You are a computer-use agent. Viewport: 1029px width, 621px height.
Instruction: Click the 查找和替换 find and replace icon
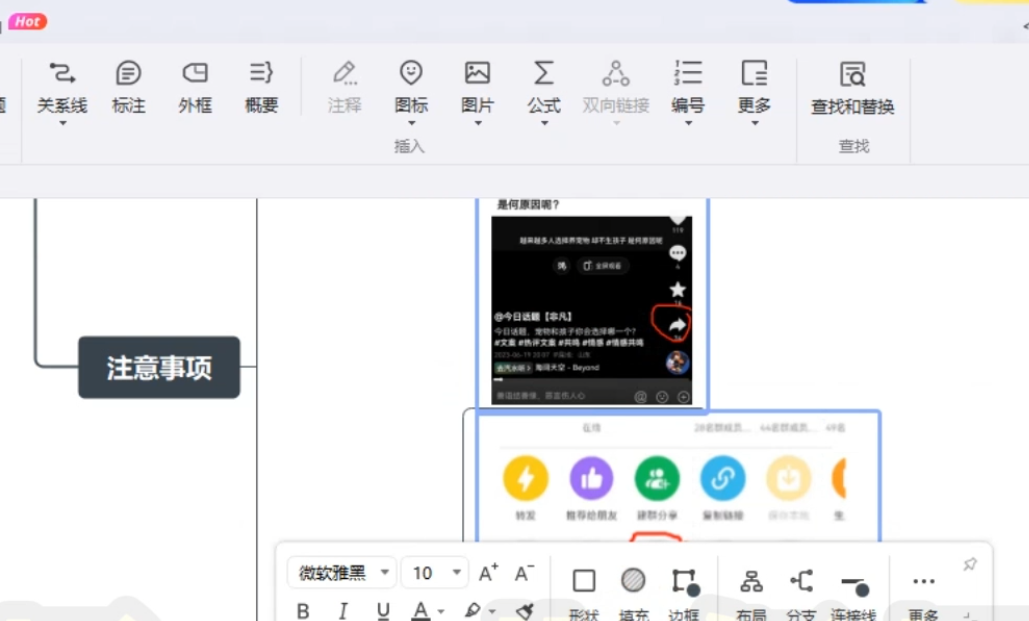tap(852, 75)
